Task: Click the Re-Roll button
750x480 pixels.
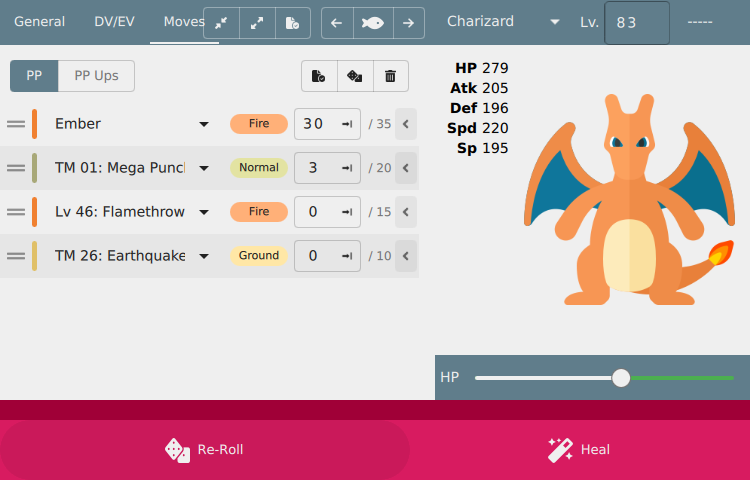Action: pyautogui.click(x=205, y=450)
